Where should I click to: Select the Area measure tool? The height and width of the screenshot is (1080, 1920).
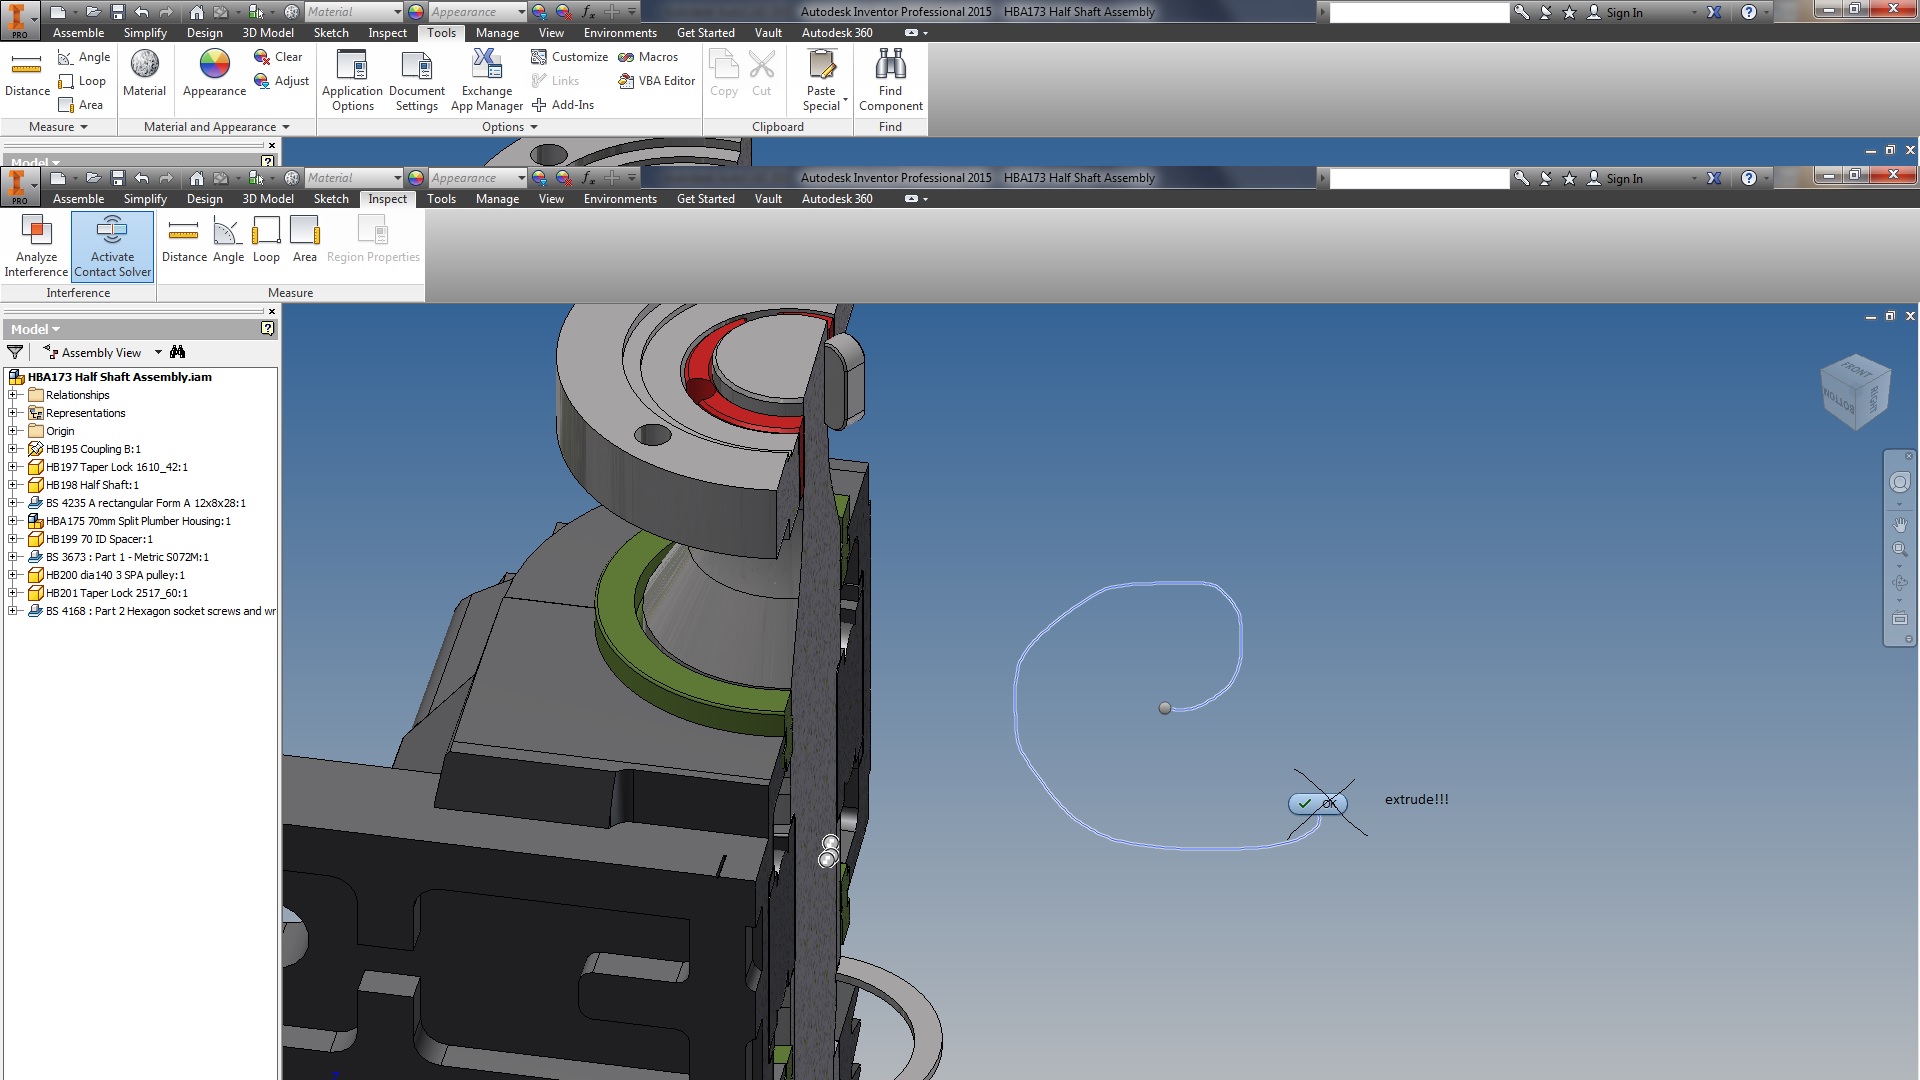304,238
